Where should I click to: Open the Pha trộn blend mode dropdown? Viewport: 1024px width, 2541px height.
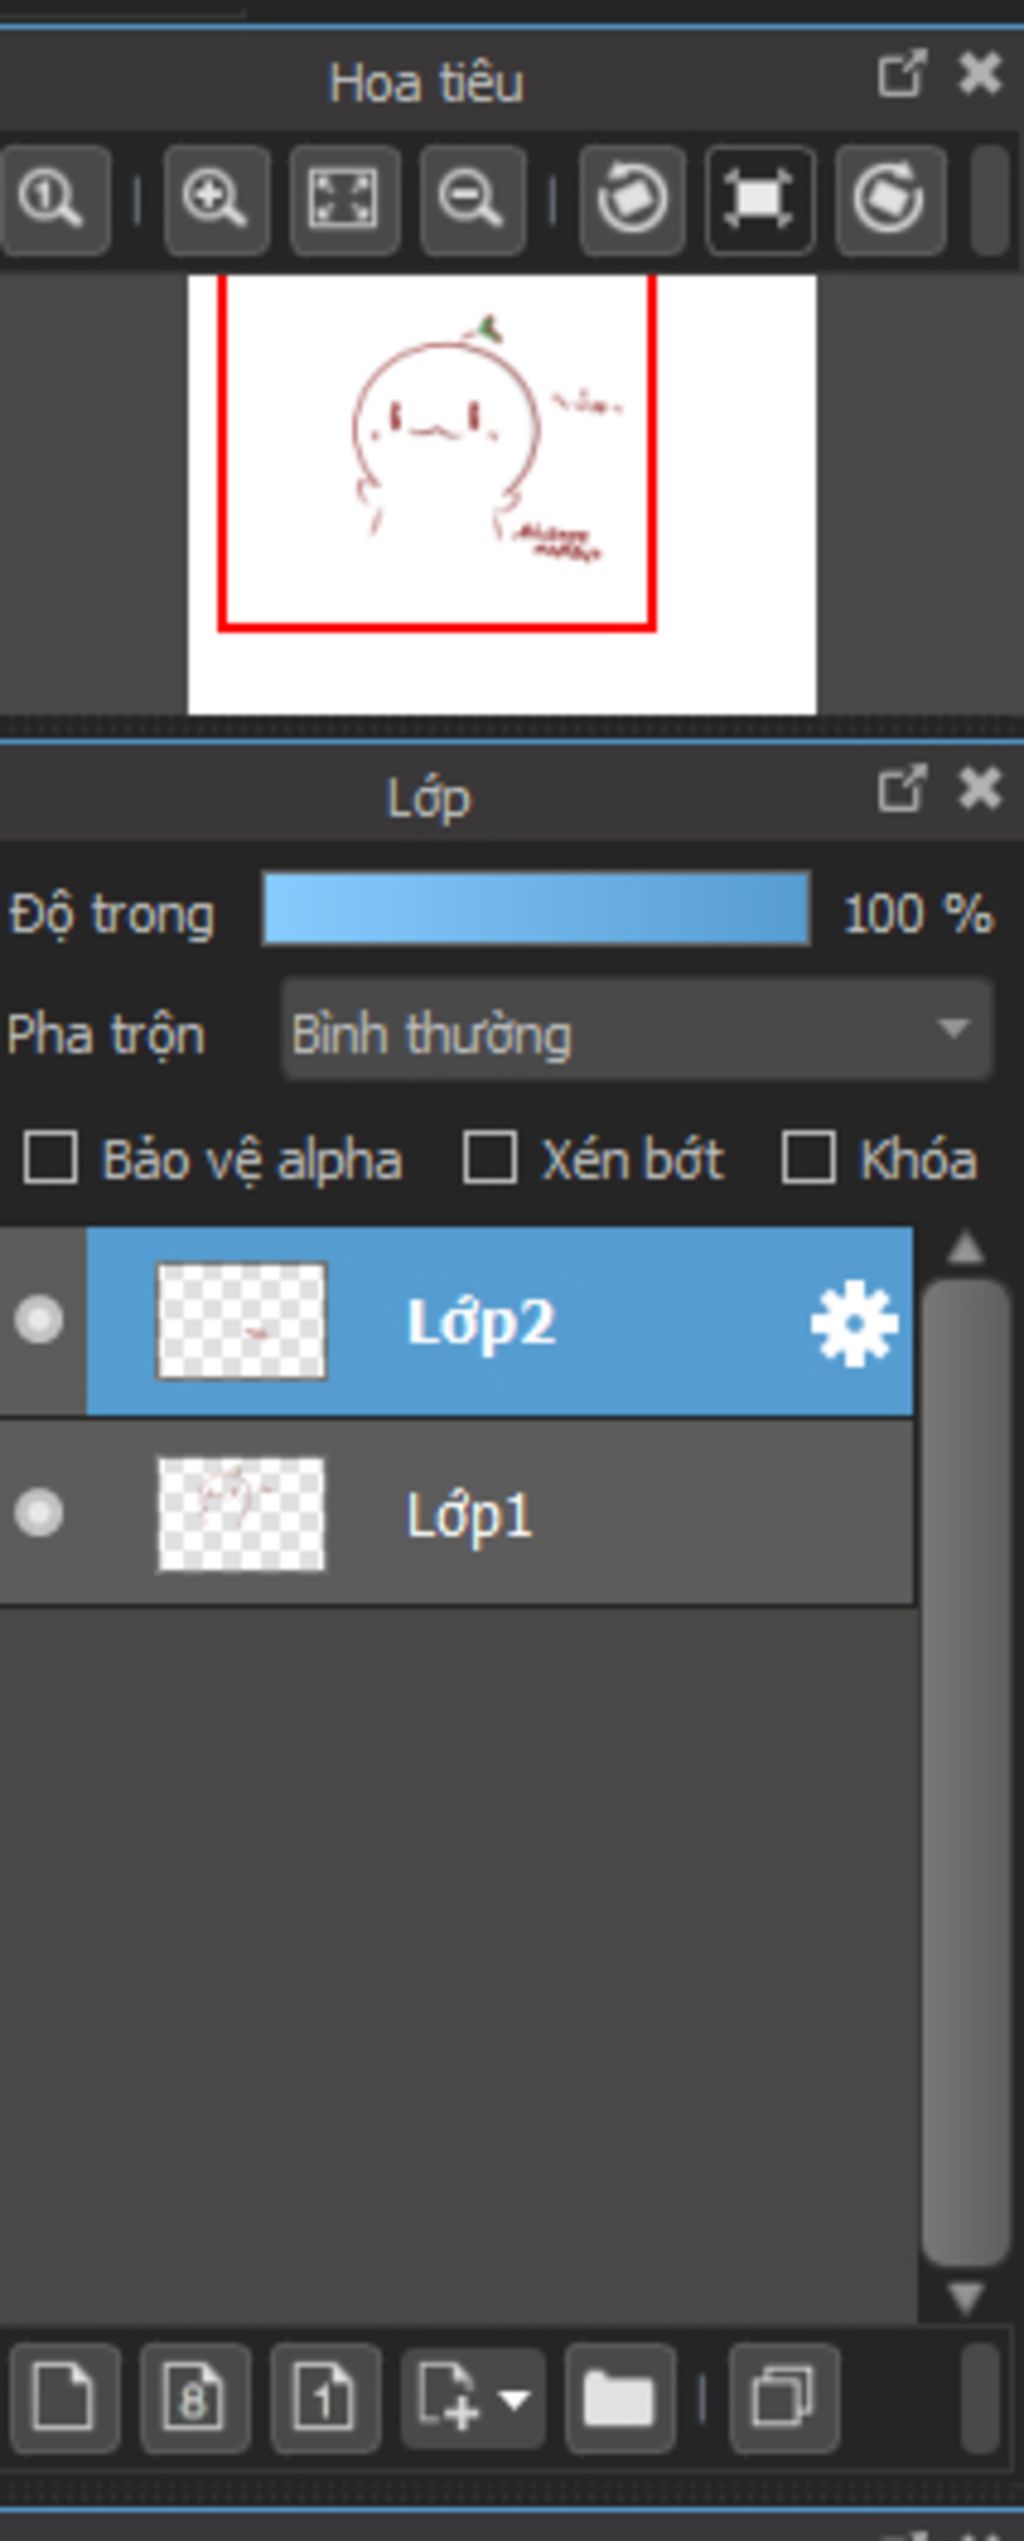[637, 1030]
